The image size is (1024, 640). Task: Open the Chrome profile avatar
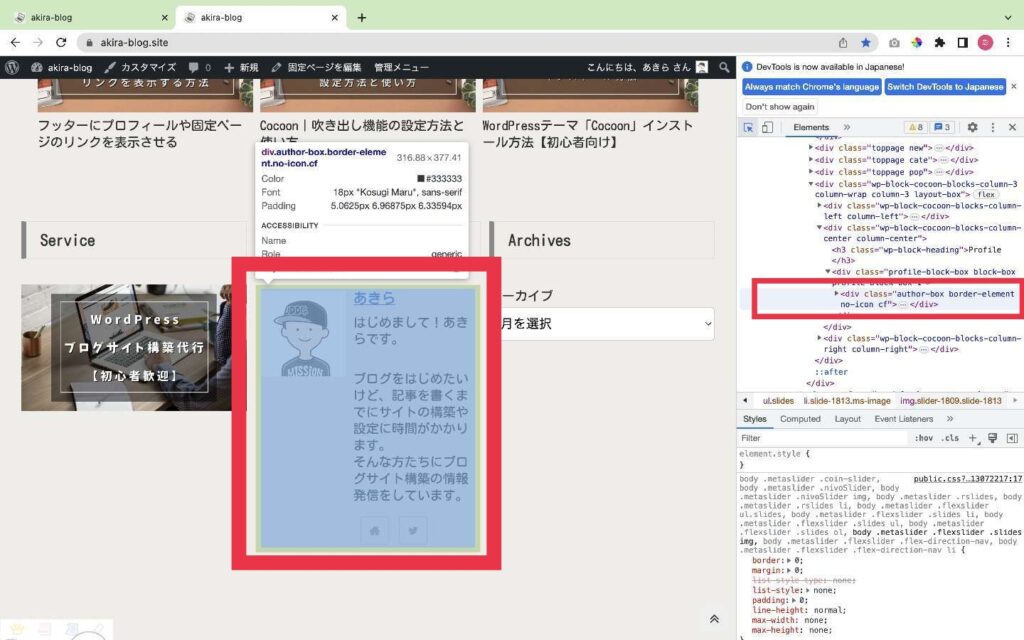(x=985, y=42)
